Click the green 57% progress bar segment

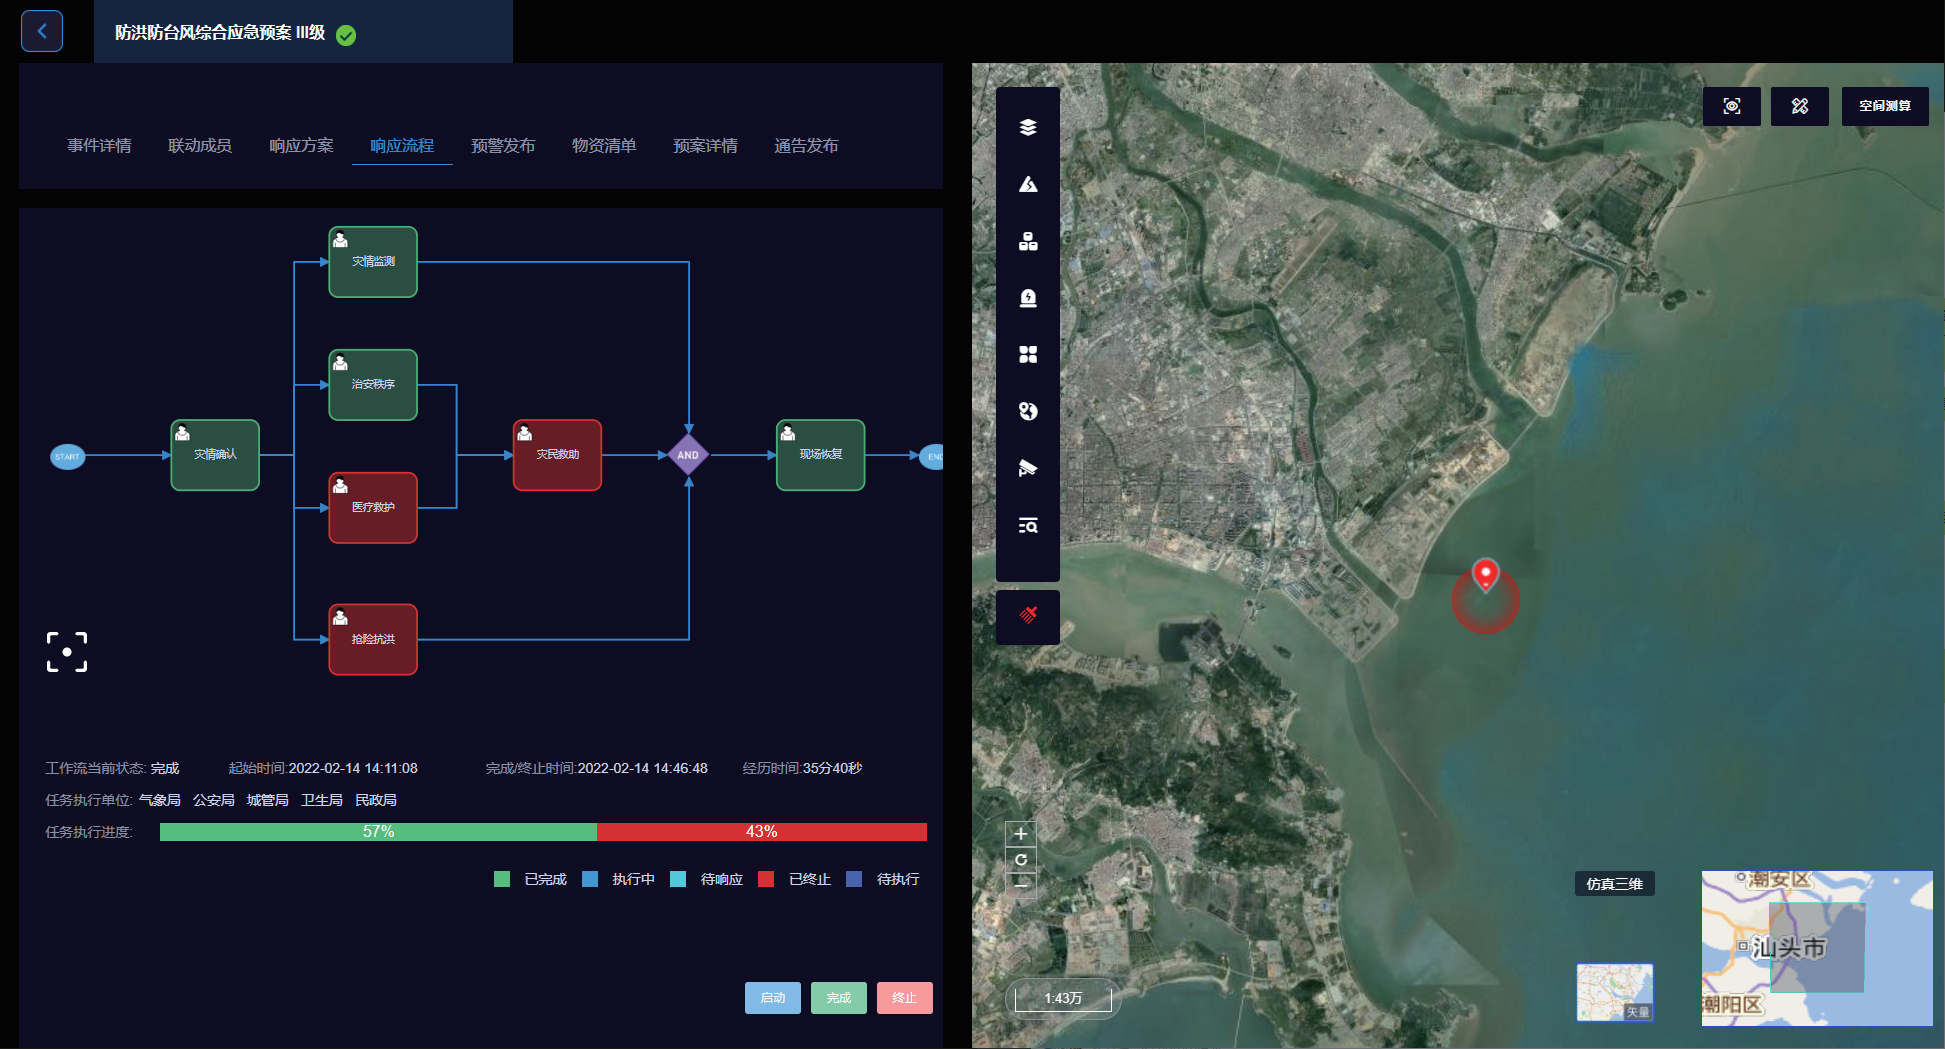378,832
